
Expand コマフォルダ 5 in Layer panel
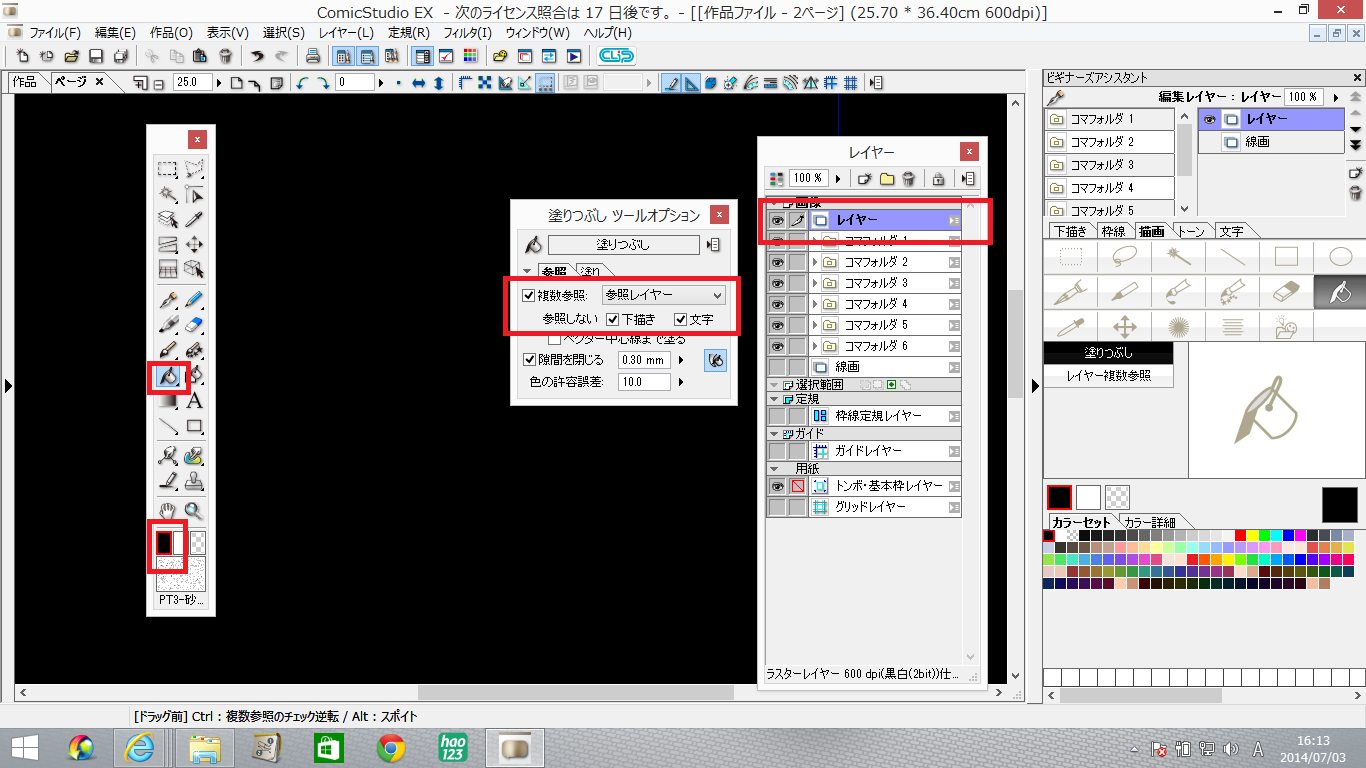click(x=815, y=325)
